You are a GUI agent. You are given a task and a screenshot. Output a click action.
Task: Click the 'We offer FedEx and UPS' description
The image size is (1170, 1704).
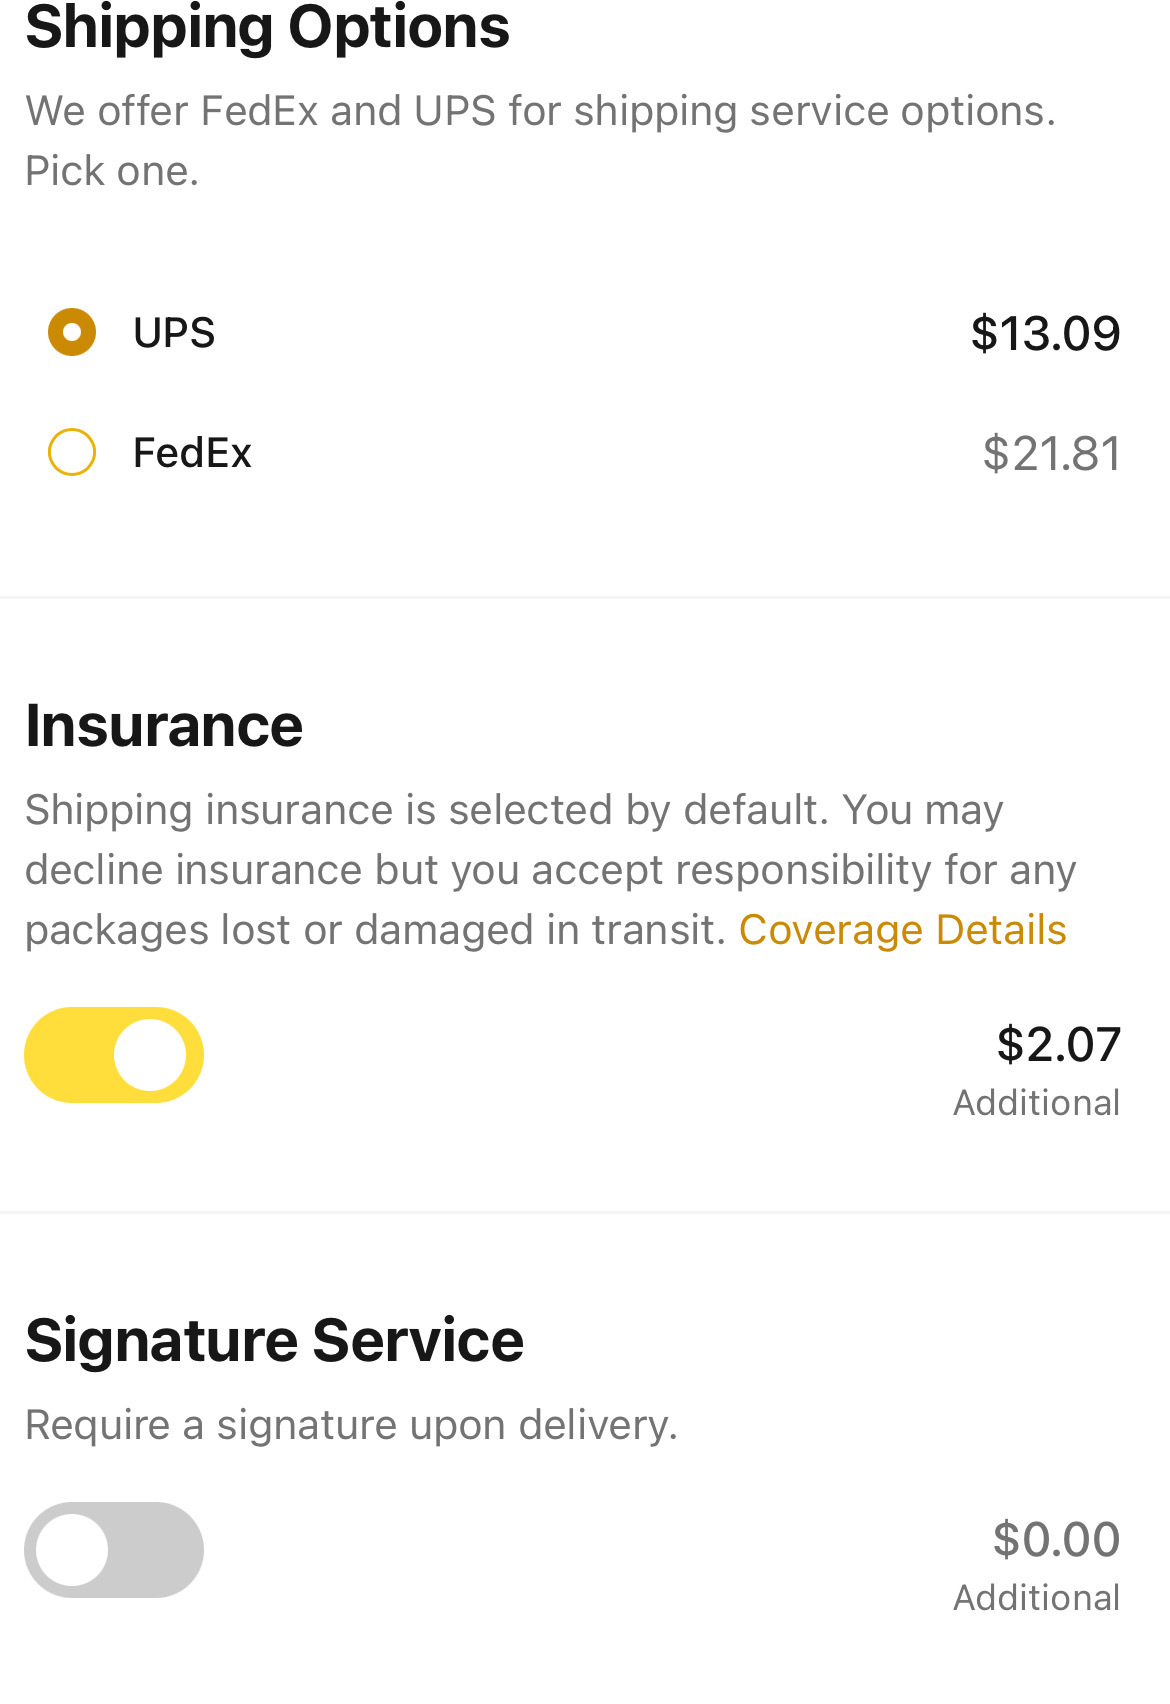(x=541, y=111)
